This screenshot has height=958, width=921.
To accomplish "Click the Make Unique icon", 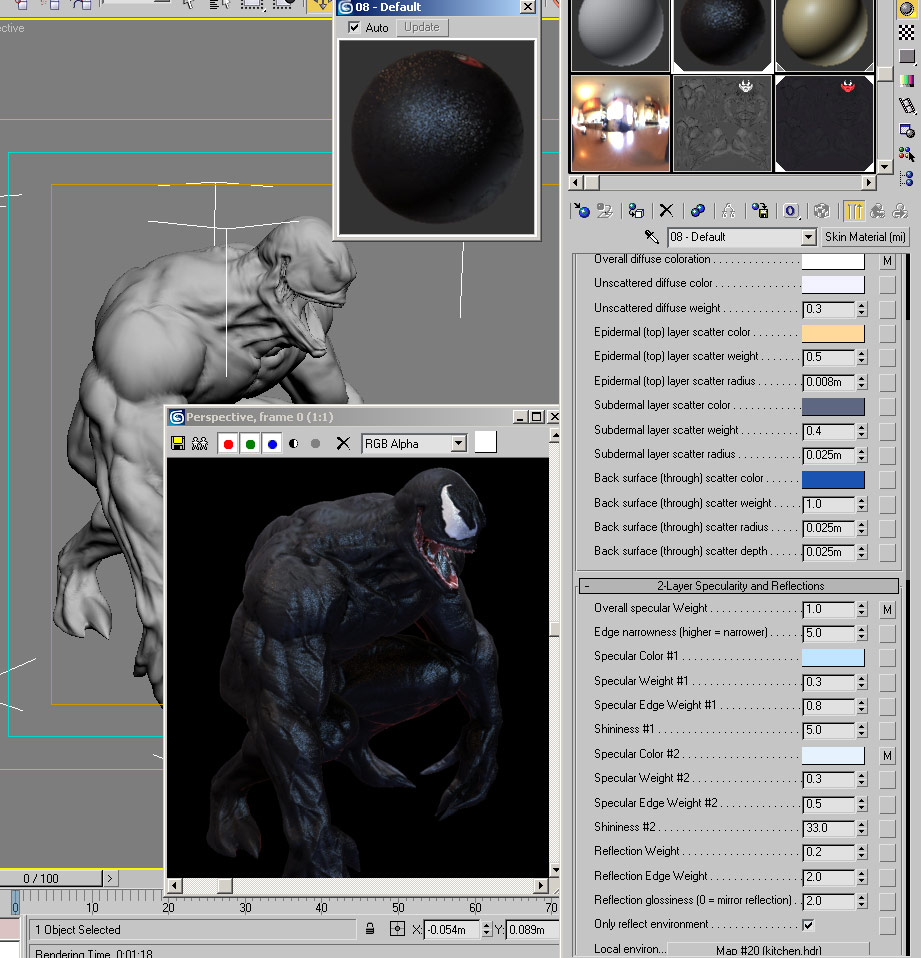I will tap(728, 211).
